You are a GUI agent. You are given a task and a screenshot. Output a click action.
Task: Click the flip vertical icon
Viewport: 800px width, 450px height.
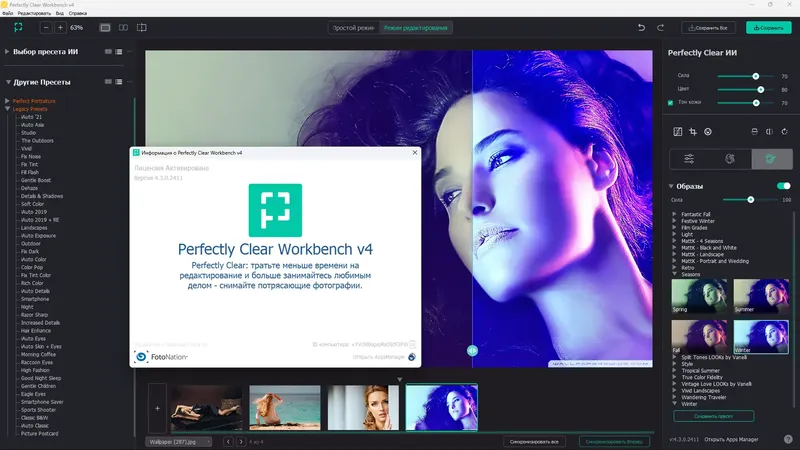pyautogui.click(x=755, y=132)
